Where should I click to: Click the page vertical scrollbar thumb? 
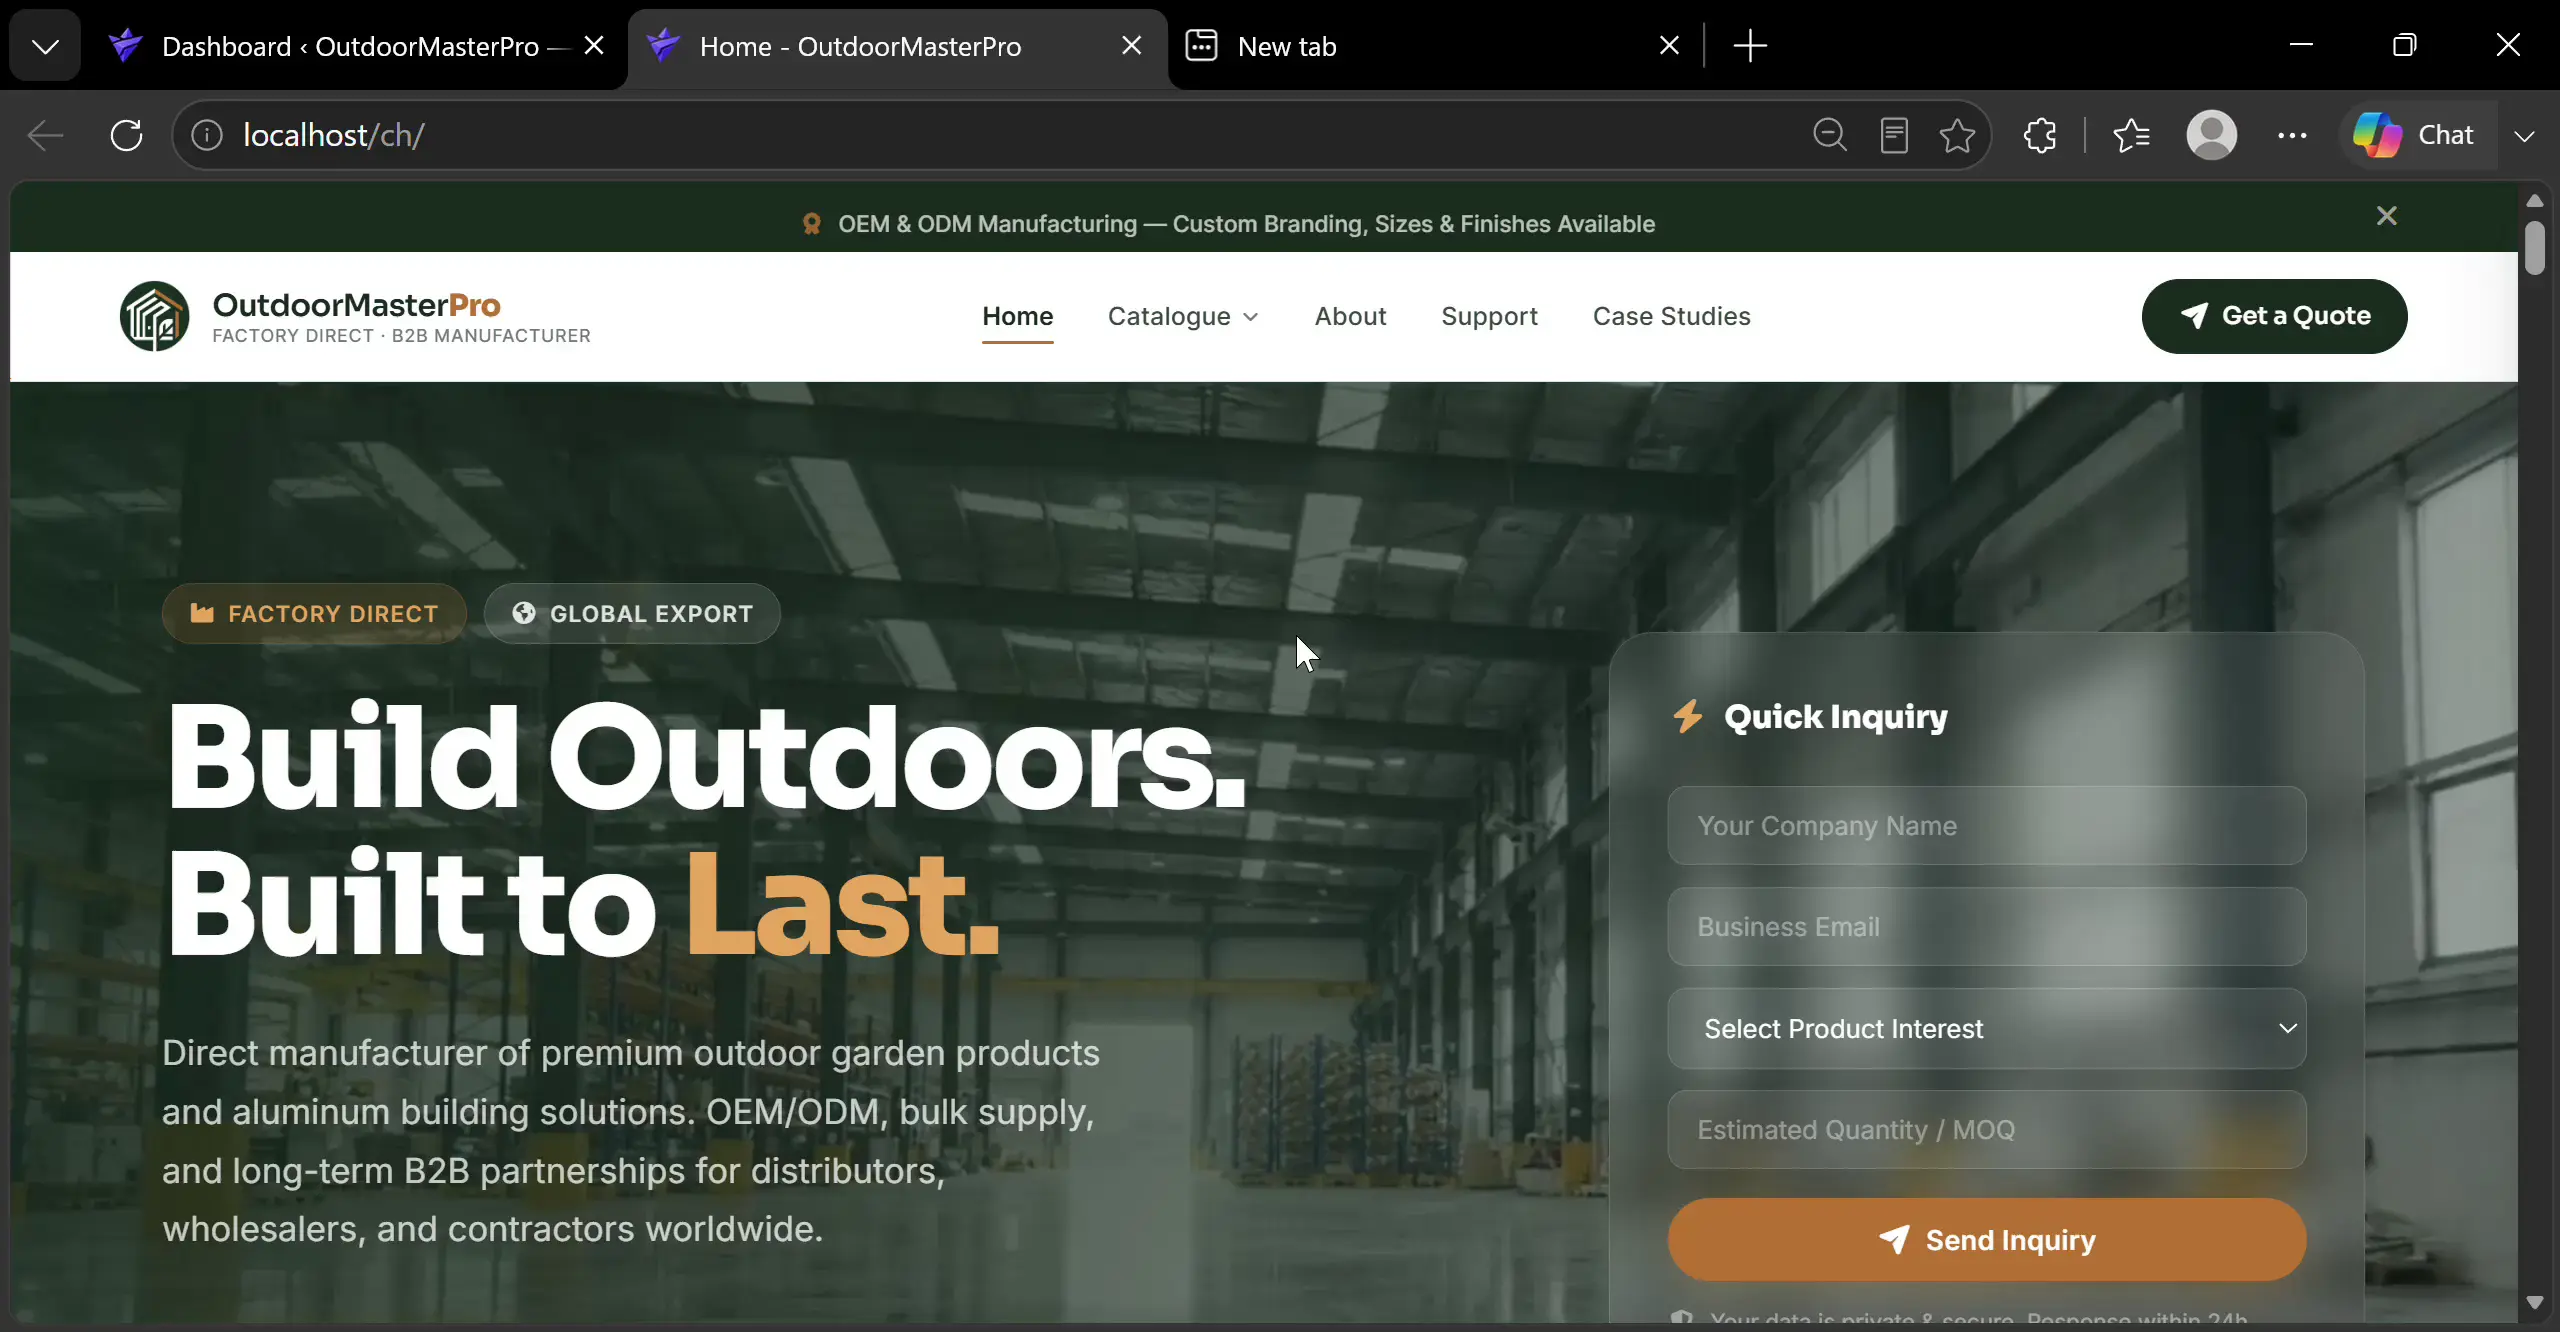[x=2534, y=247]
